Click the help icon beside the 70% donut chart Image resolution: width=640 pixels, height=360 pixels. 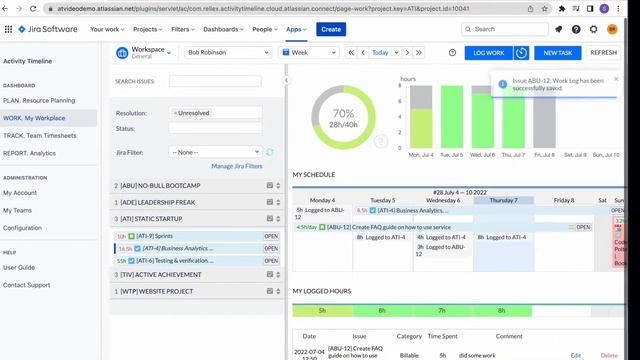(x=381, y=141)
